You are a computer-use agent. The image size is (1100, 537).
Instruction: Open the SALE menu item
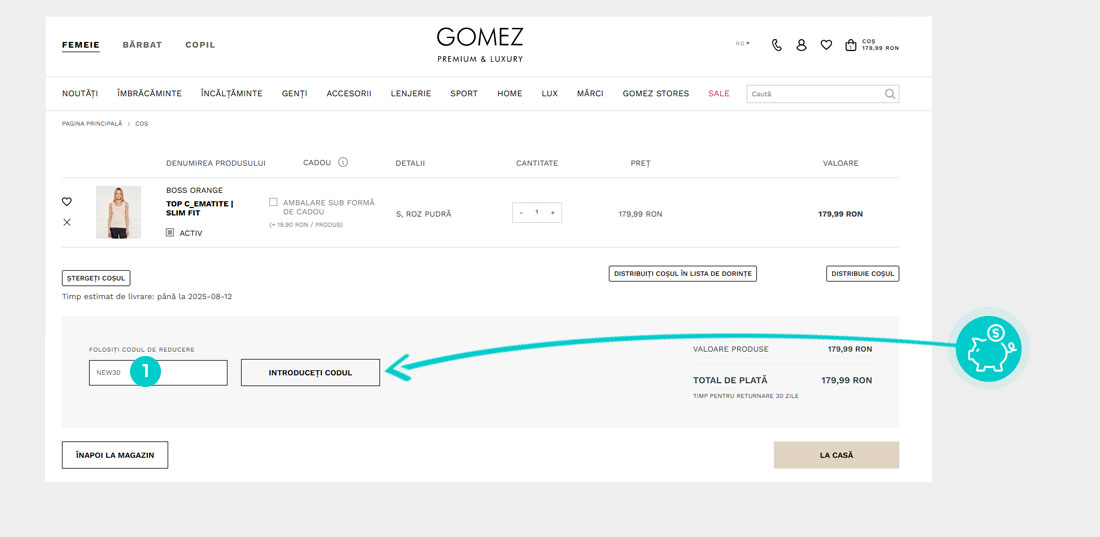pyautogui.click(x=718, y=94)
